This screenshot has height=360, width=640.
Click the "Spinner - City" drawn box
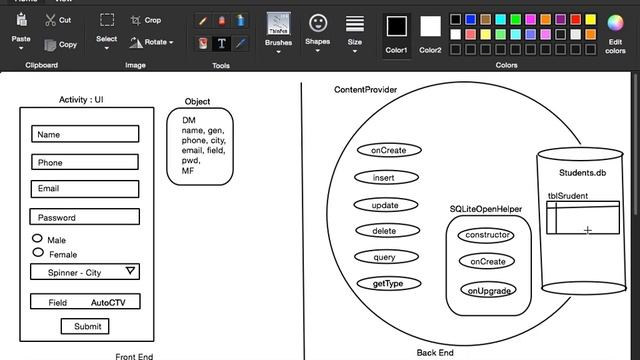(x=85, y=272)
